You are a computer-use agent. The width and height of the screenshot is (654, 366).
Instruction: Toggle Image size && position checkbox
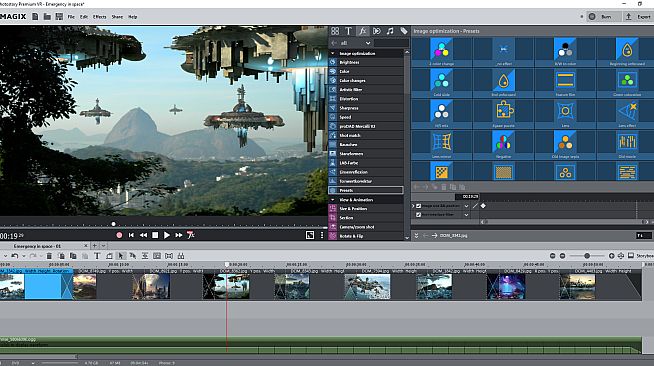418,206
